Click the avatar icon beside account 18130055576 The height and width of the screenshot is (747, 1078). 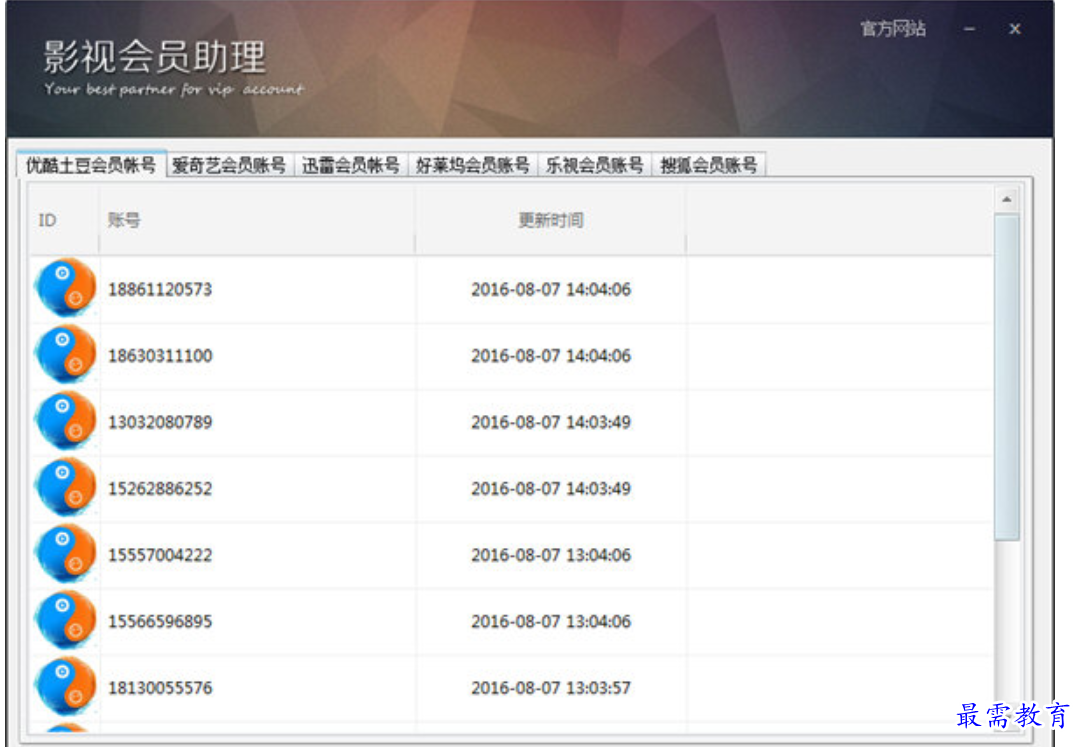65,687
